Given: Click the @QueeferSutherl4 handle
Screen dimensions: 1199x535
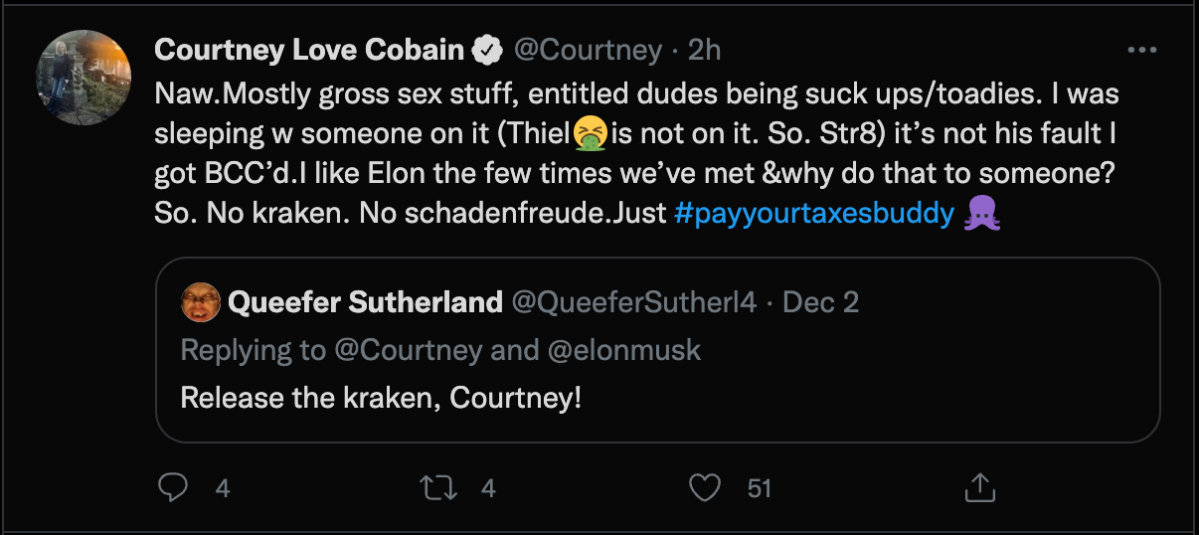Looking at the screenshot, I should click(634, 302).
